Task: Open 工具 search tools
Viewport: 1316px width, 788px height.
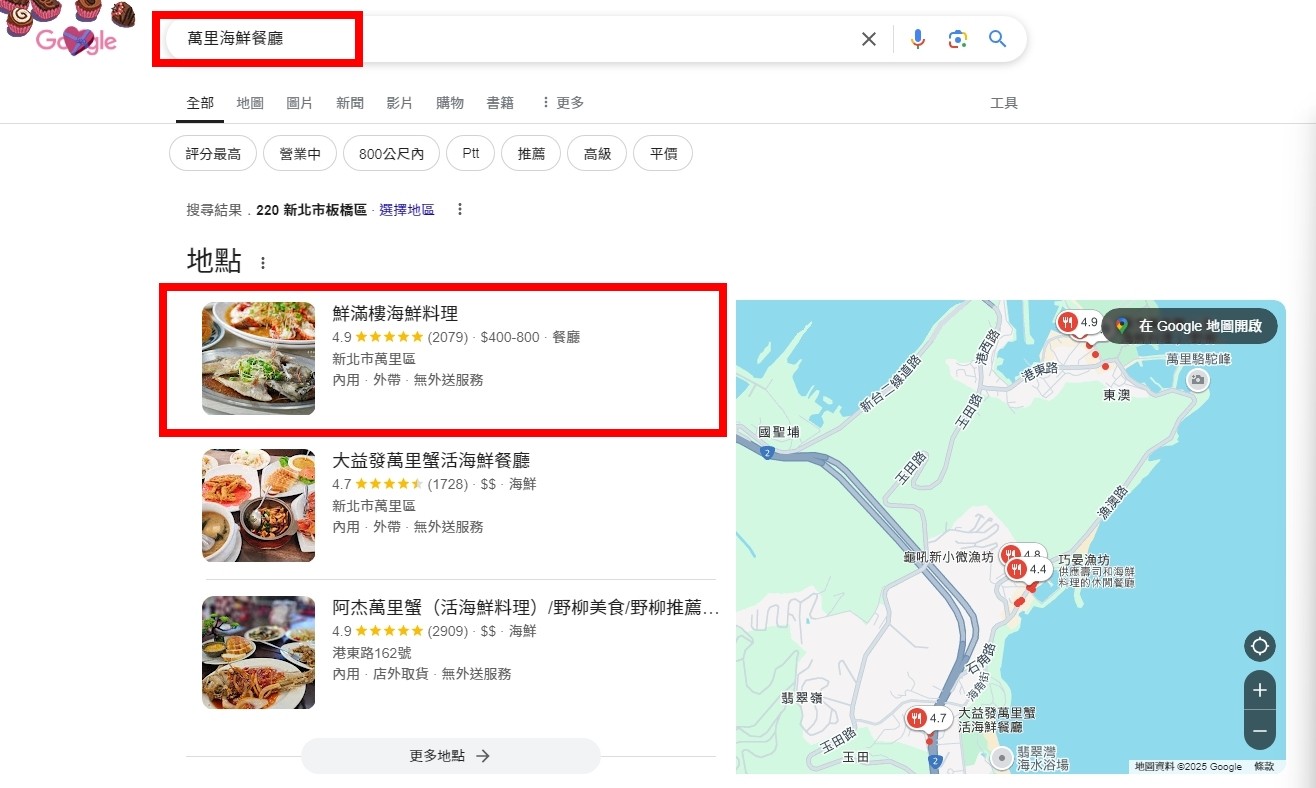Action: (1004, 103)
